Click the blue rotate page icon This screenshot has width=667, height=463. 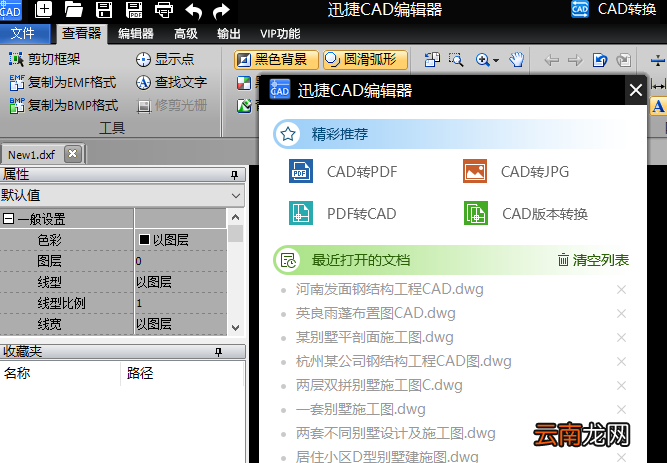[x=600, y=60]
